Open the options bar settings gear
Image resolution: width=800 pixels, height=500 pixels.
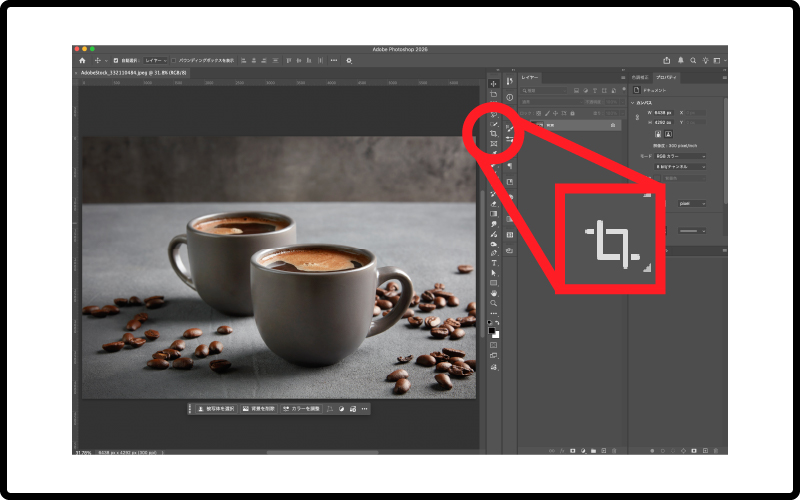tap(349, 60)
